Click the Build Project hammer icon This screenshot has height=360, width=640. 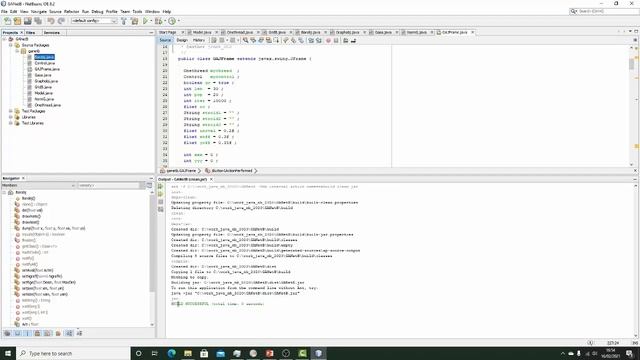click(x=124, y=21)
